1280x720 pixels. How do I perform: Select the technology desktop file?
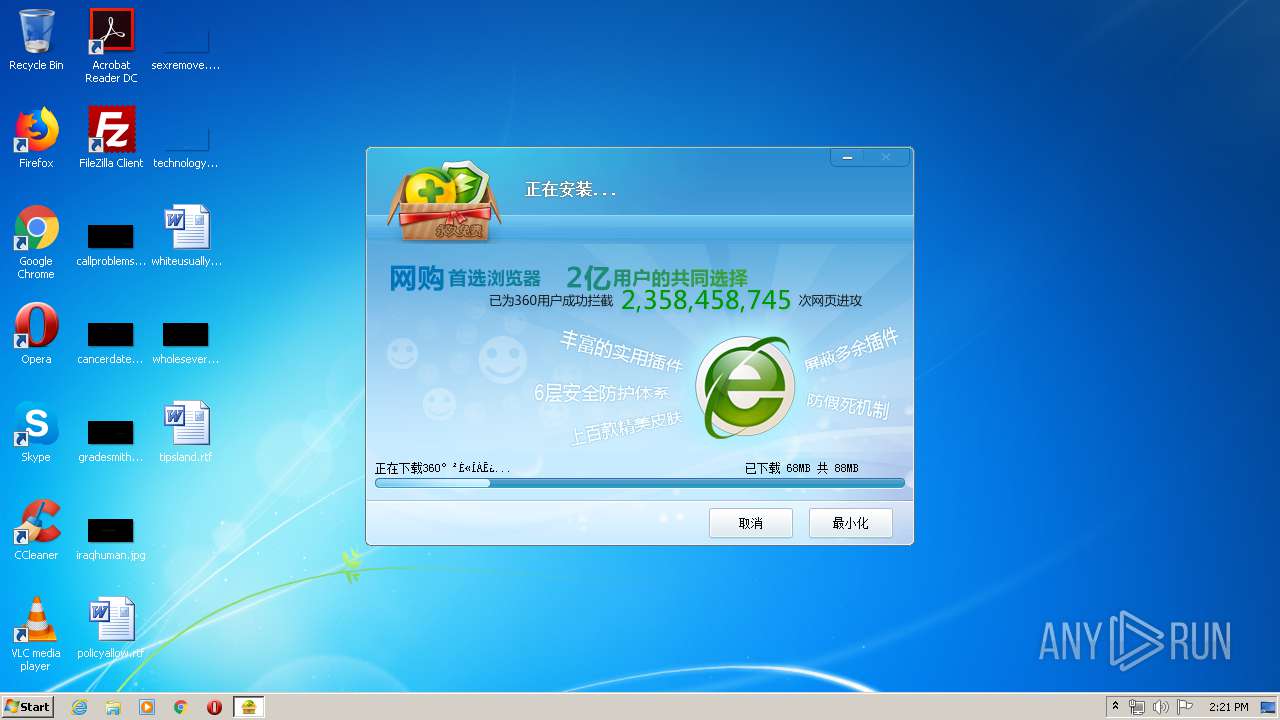[185, 144]
